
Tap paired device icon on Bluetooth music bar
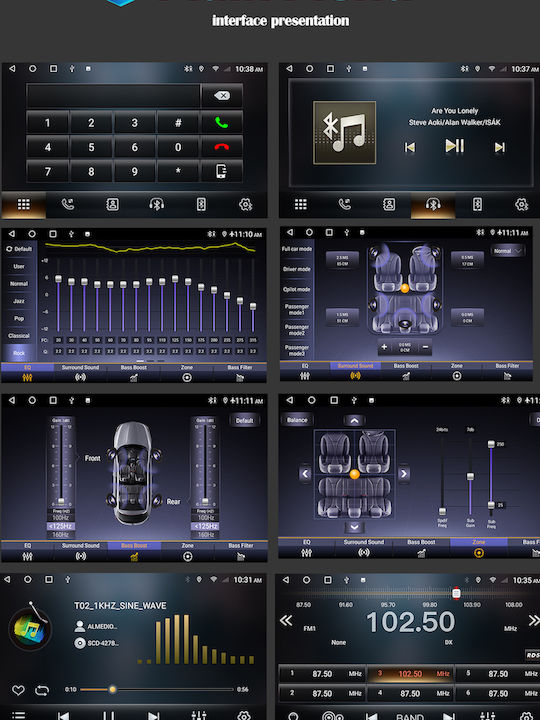click(478, 204)
